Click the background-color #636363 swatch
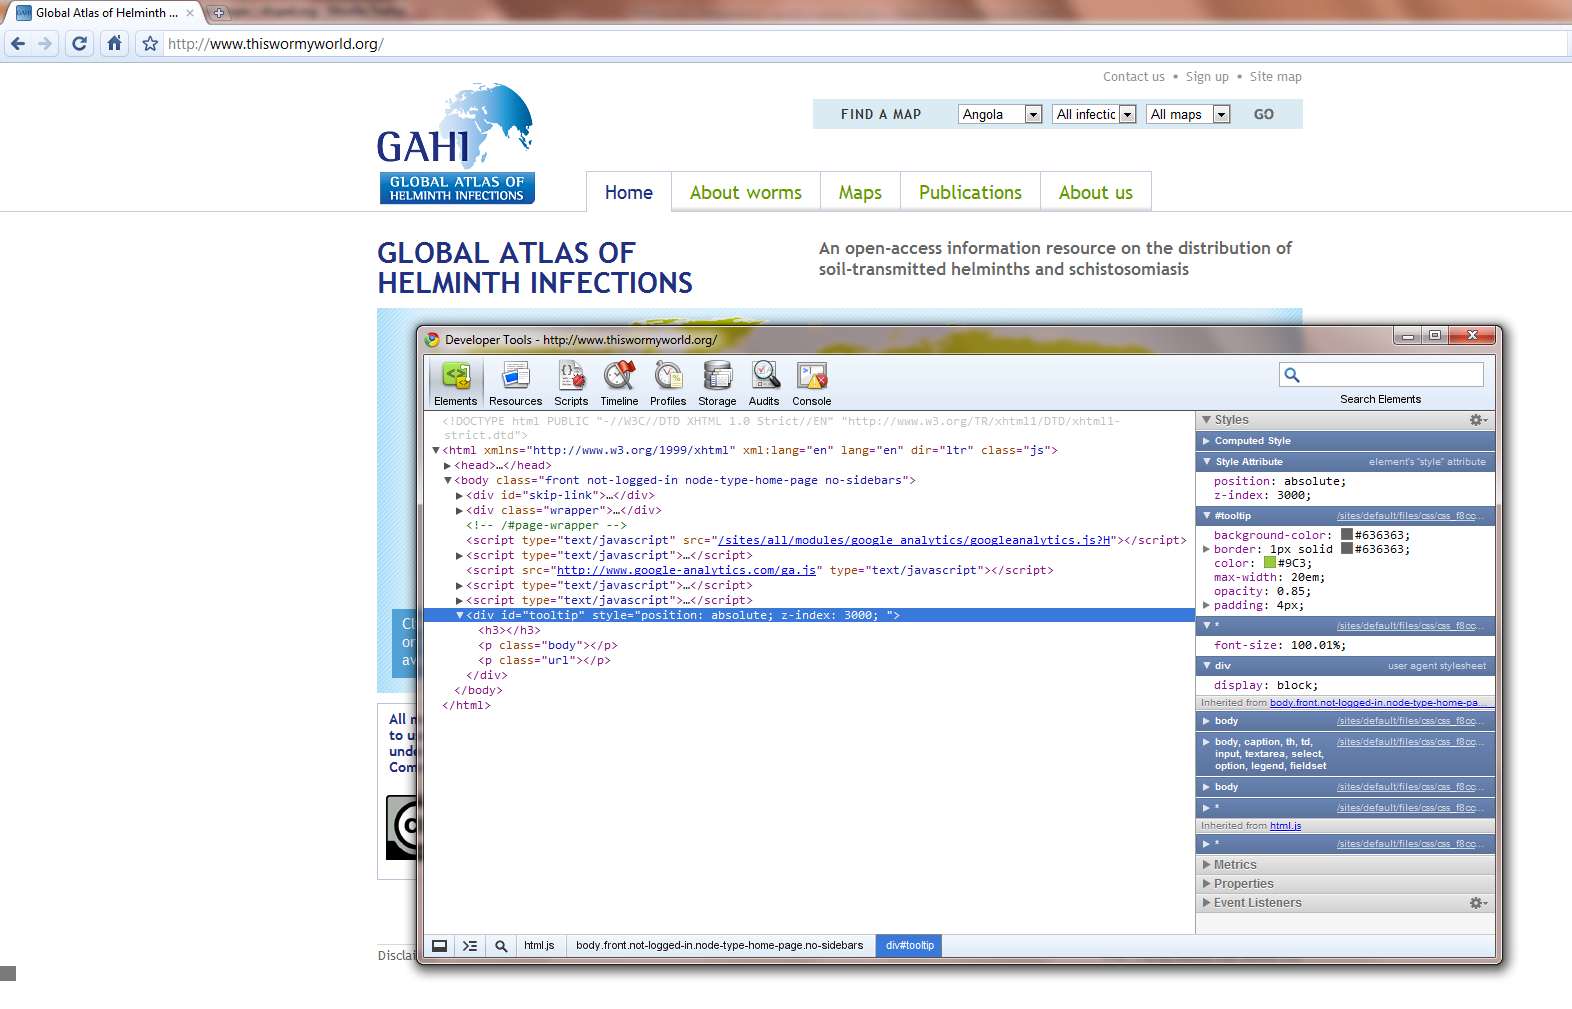This screenshot has width=1572, height=1009. pos(1347,535)
